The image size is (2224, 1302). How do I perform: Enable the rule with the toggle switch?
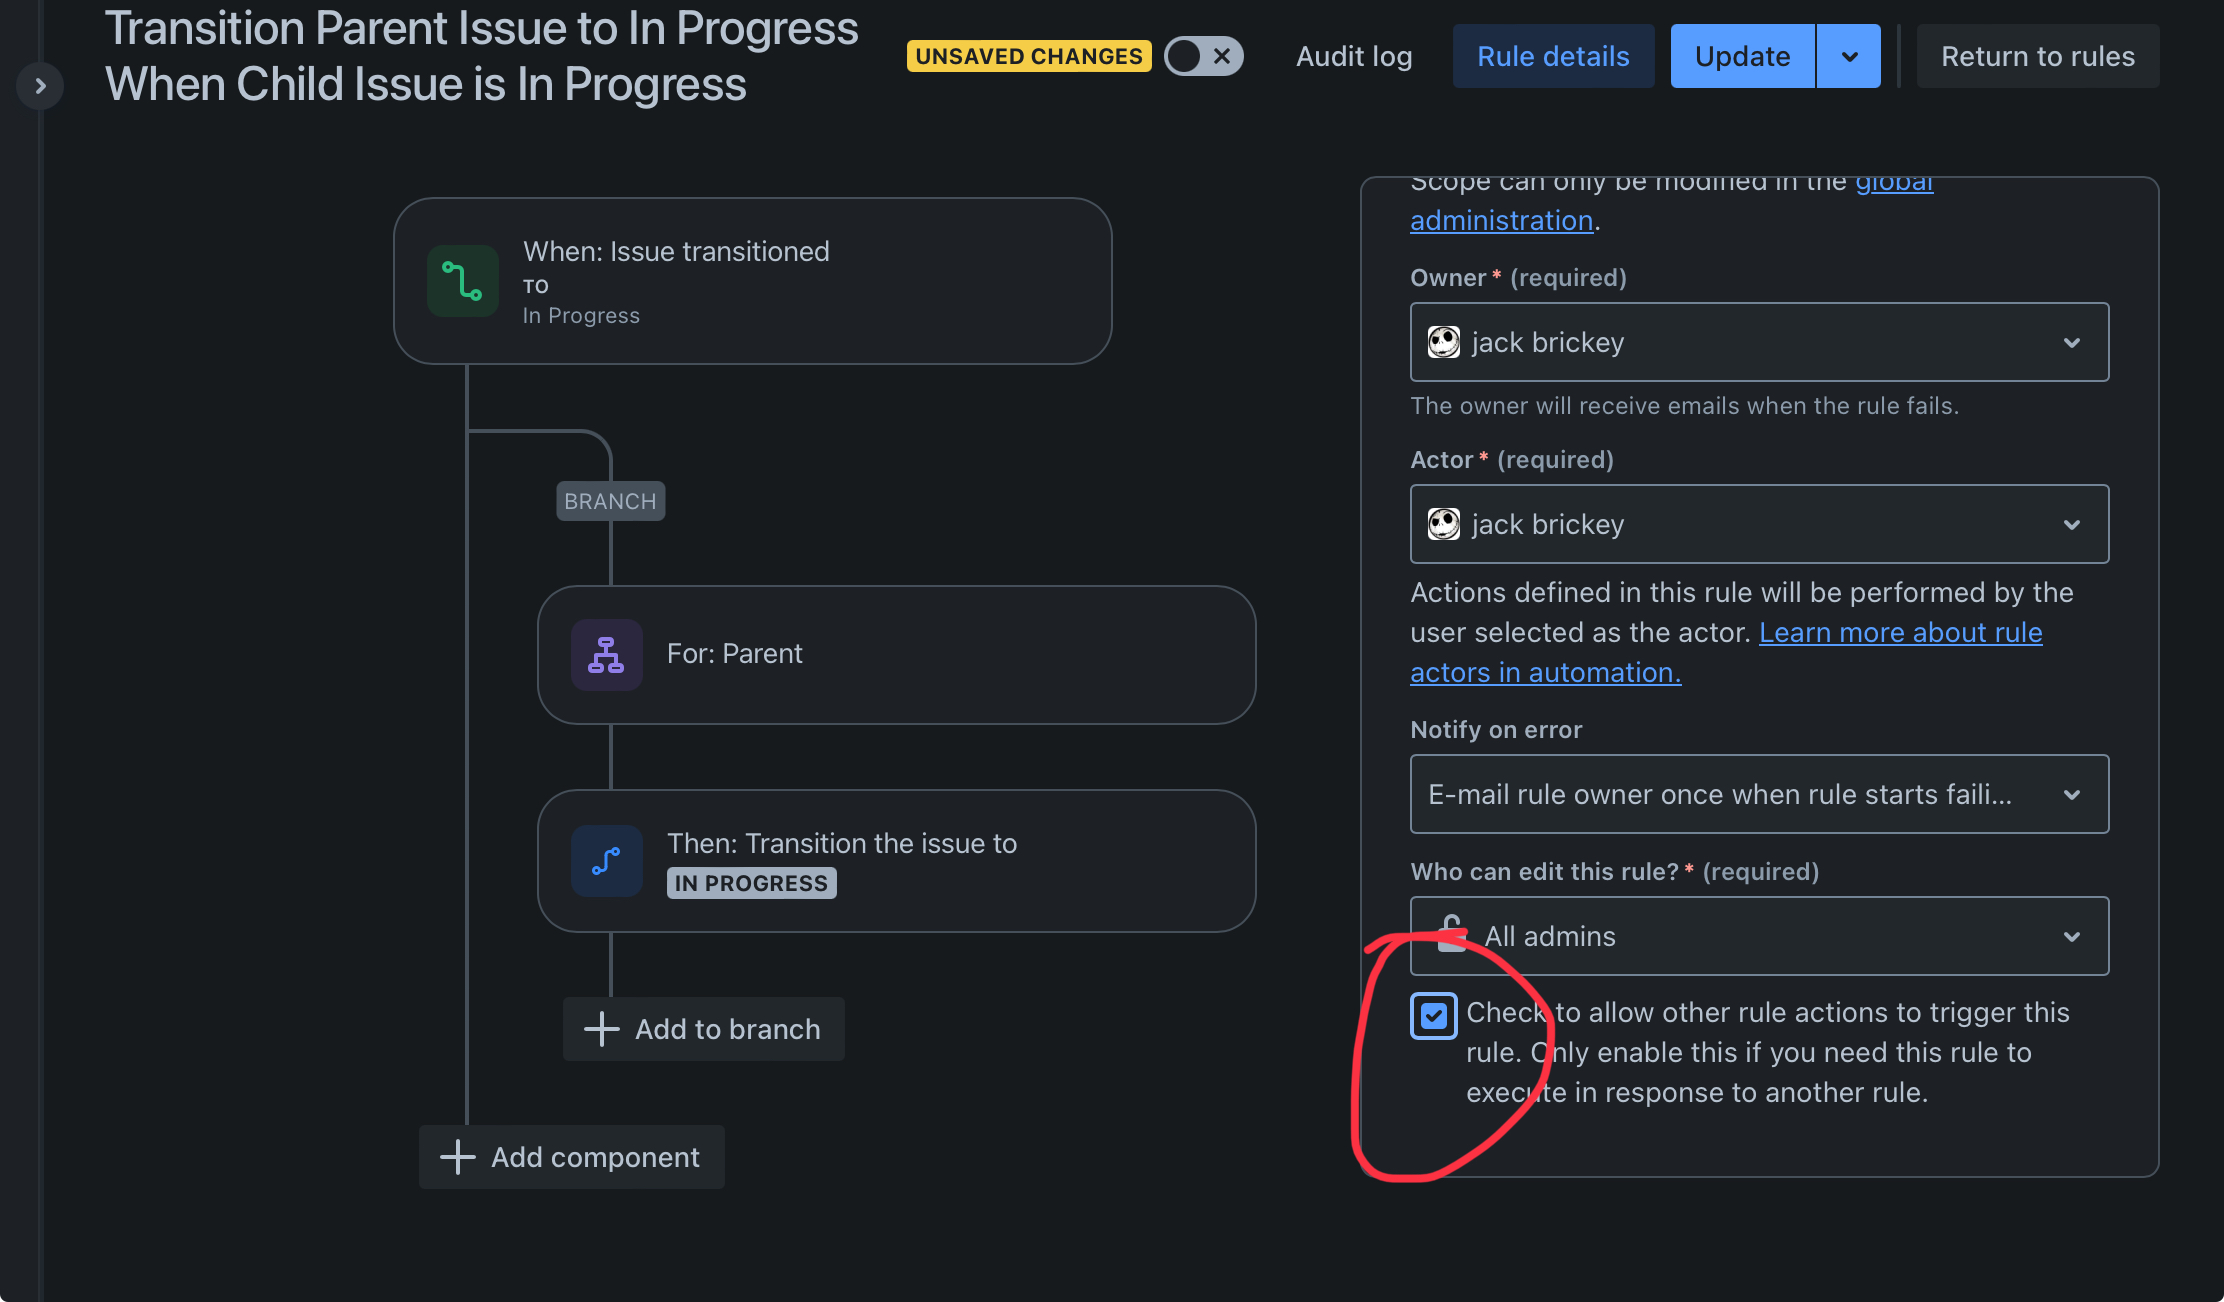pos(1185,56)
